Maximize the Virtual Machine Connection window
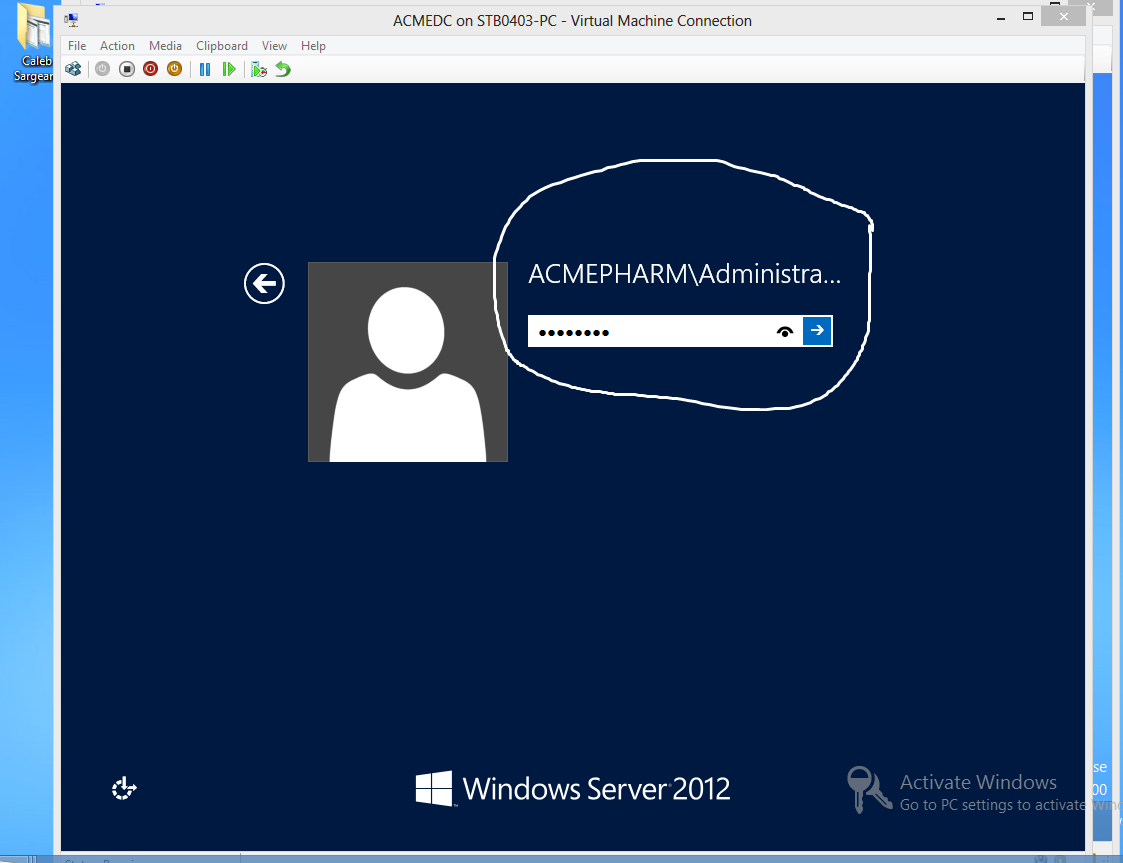Viewport: 1123px width, 863px height. 1028,16
